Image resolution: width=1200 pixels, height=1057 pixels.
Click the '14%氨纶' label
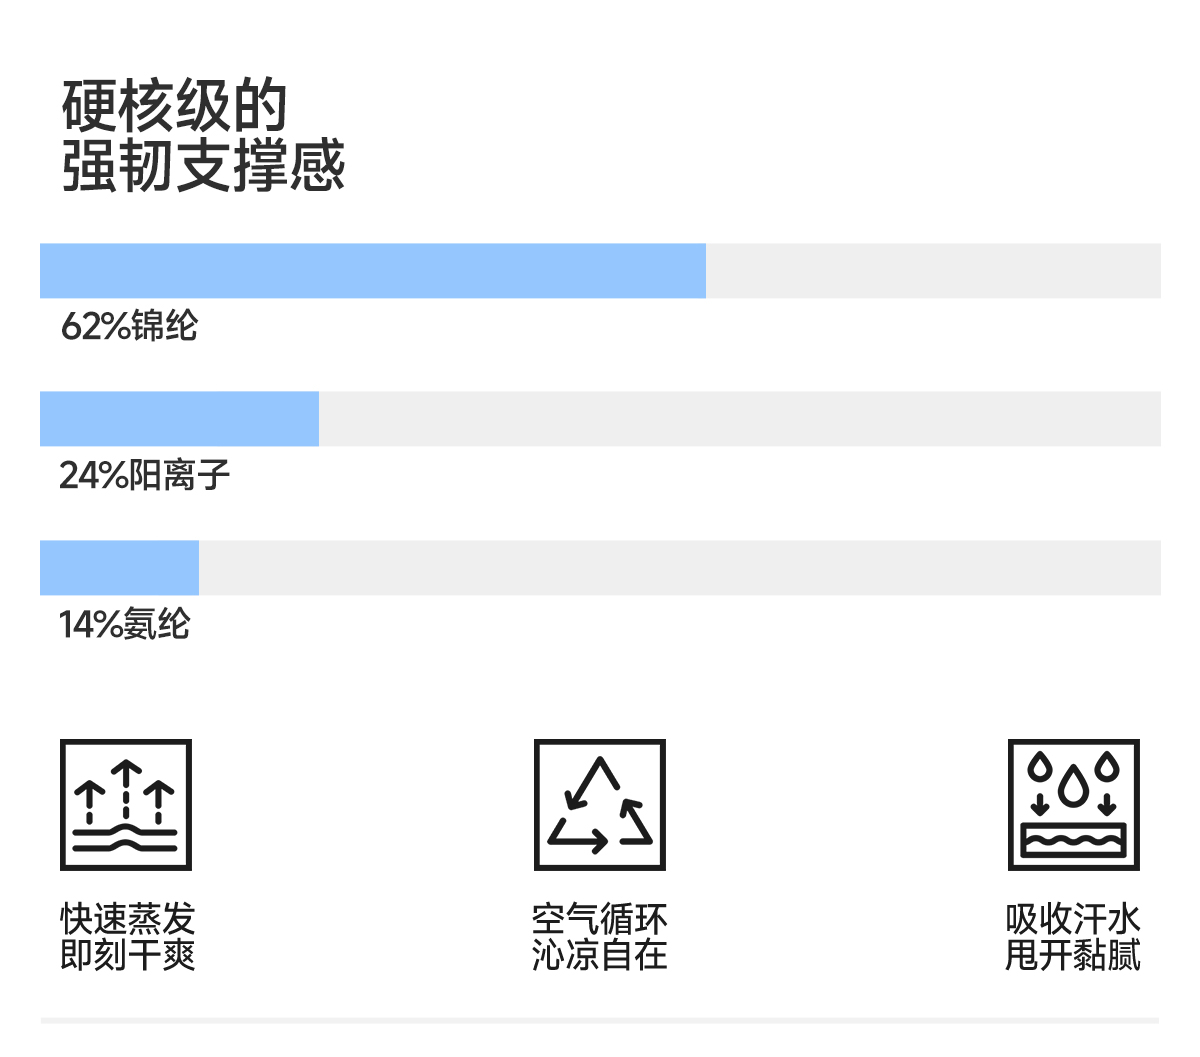125,624
